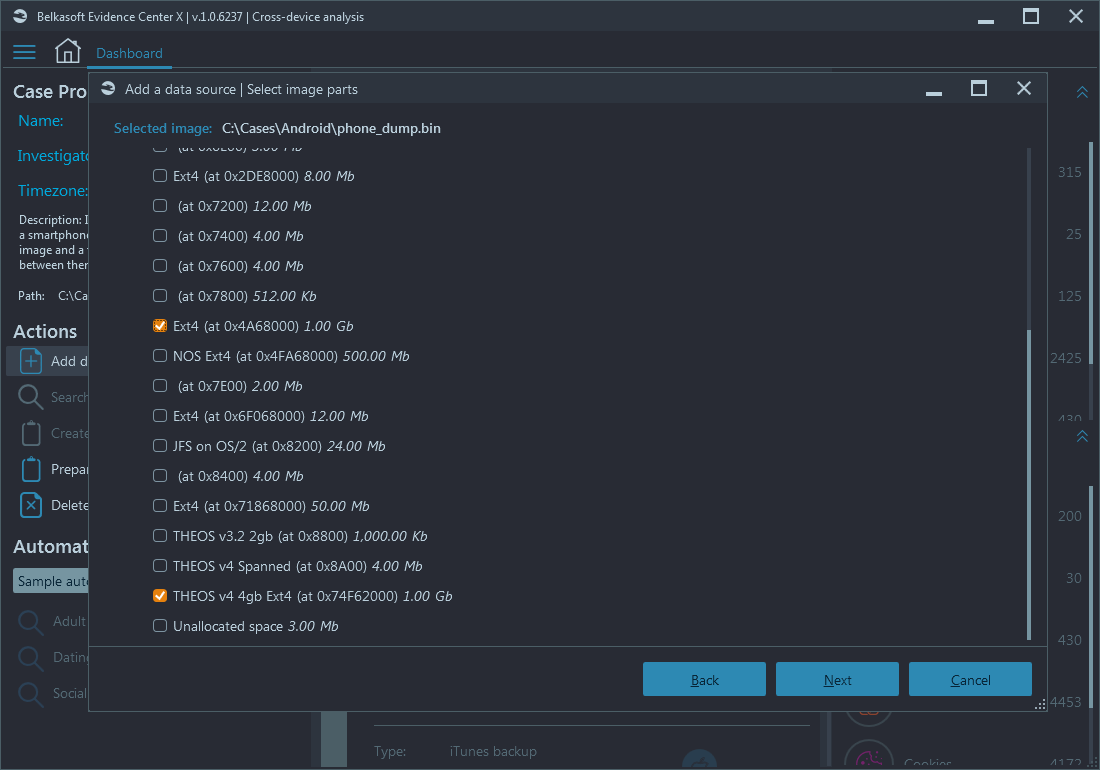Maximize the Belkasoft main window
The image size is (1100, 770).
tap(1031, 16)
